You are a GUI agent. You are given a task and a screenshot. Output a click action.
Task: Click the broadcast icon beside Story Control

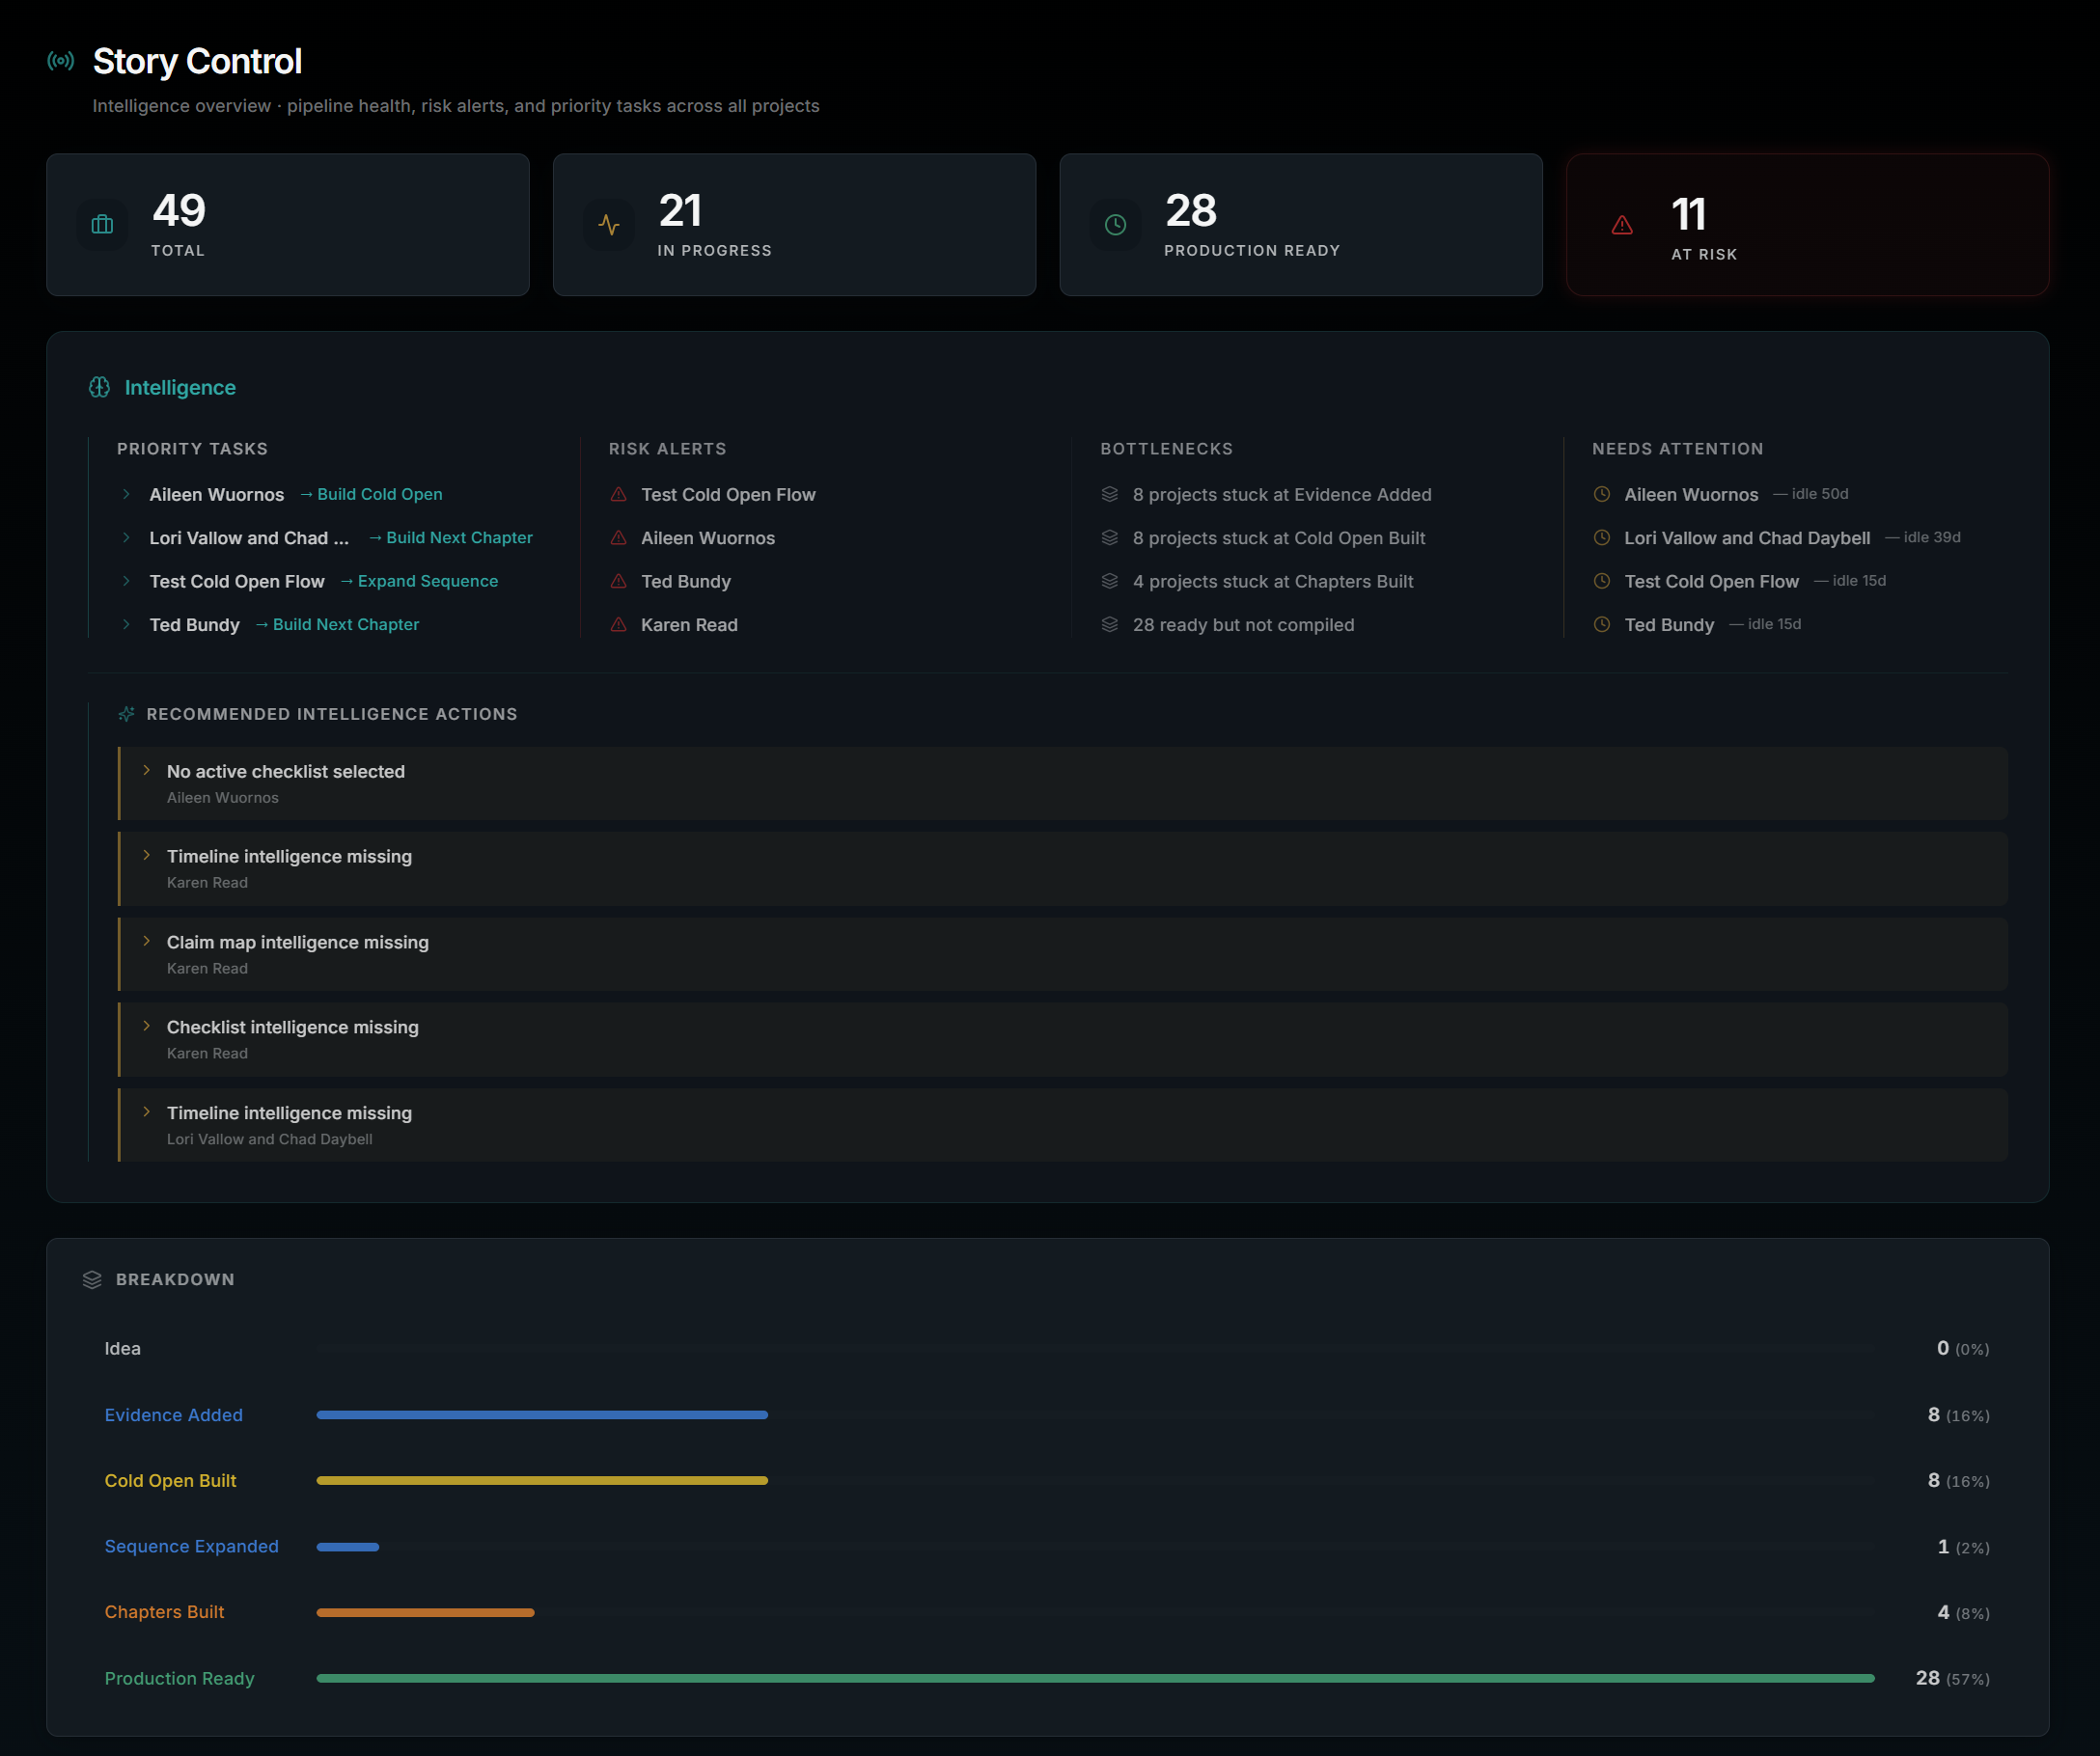coord(61,61)
